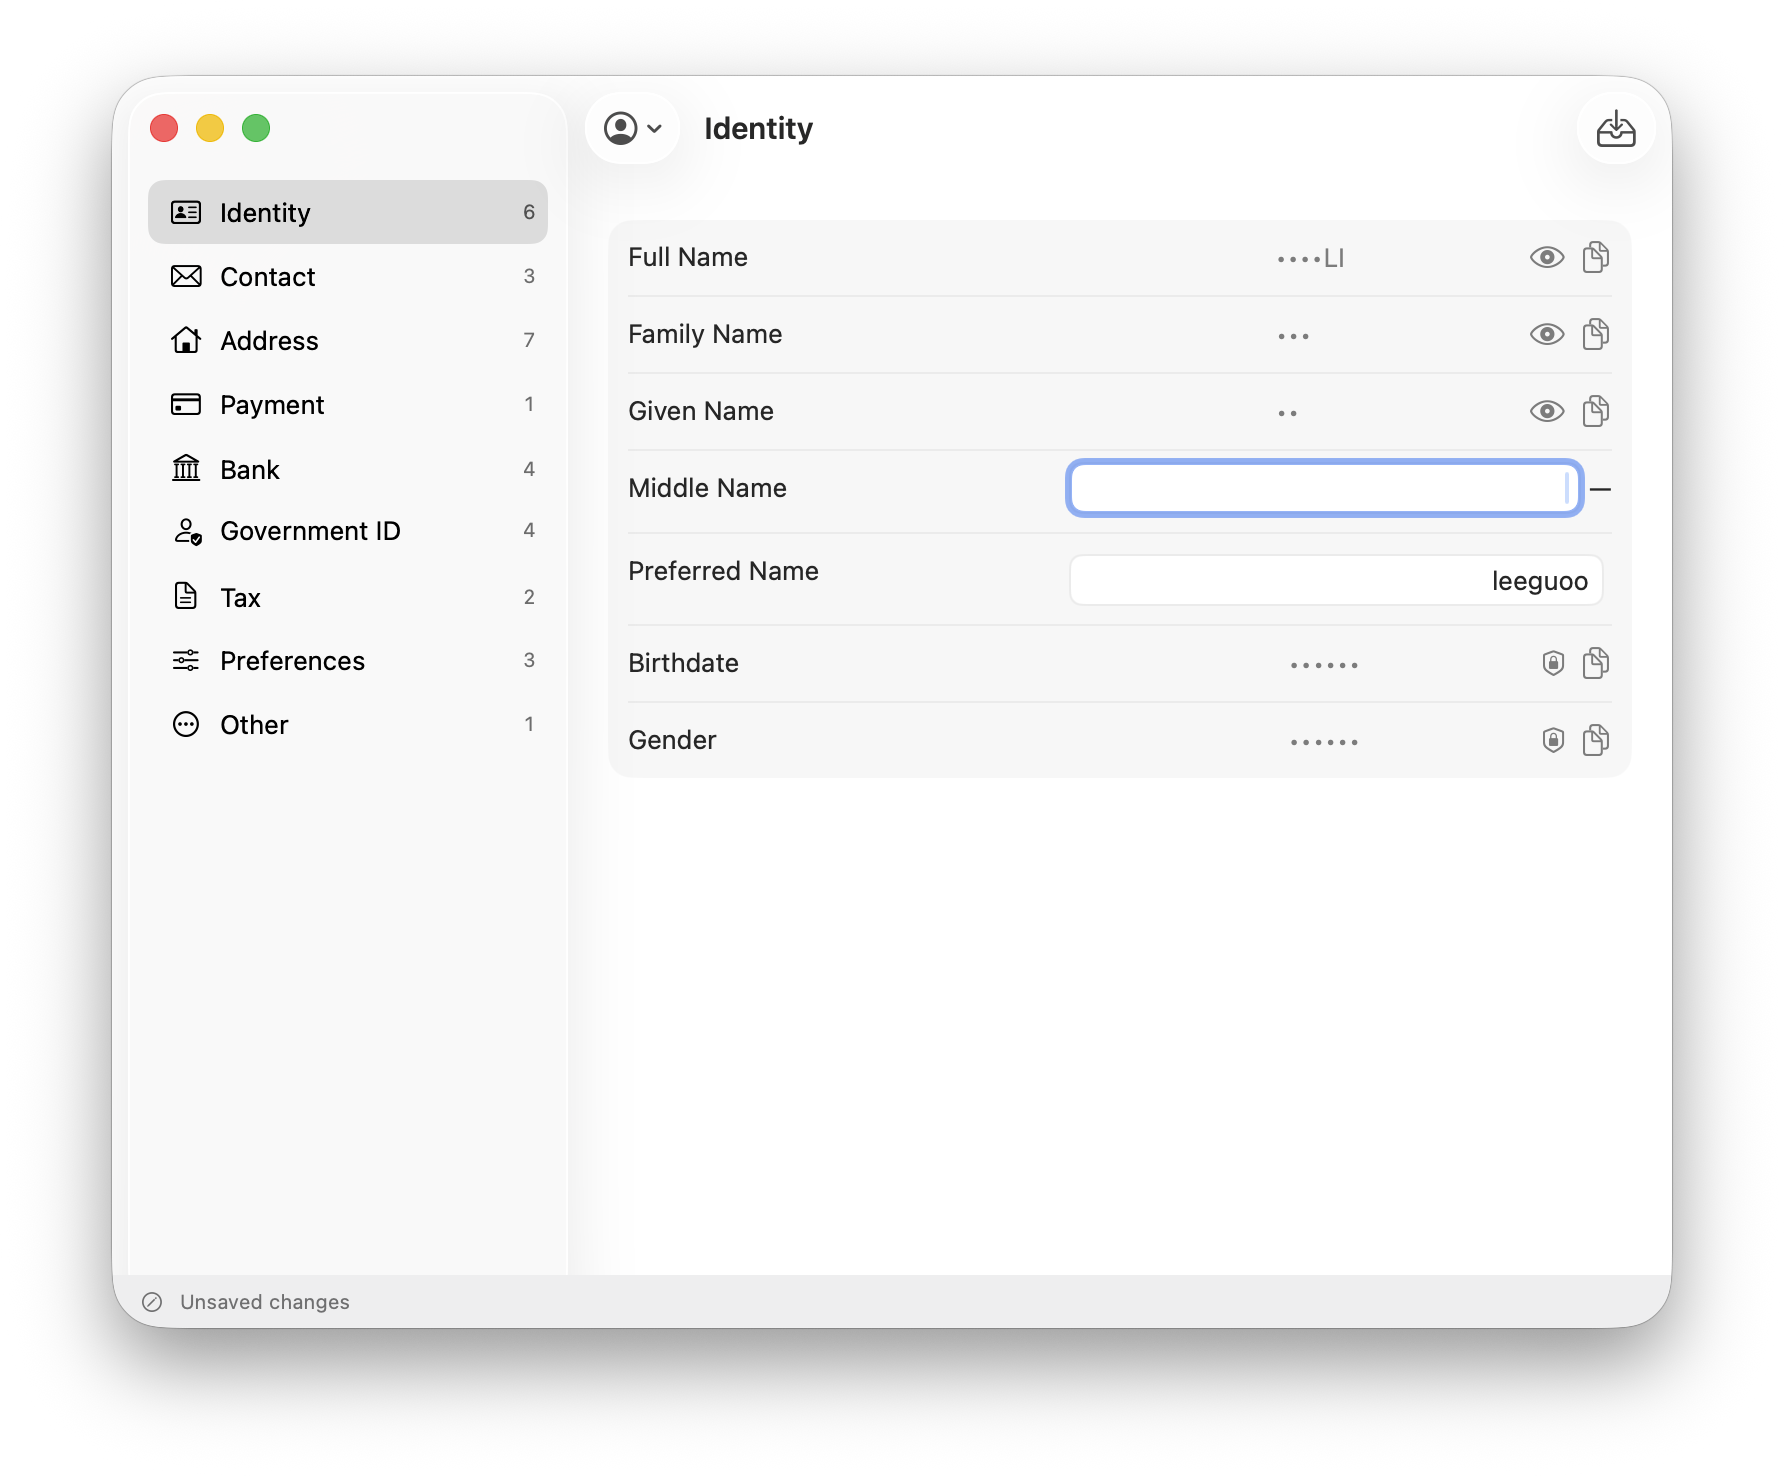Click the Unsaved changes status icon
The height and width of the screenshot is (1476, 1784).
coord(152,1301)
